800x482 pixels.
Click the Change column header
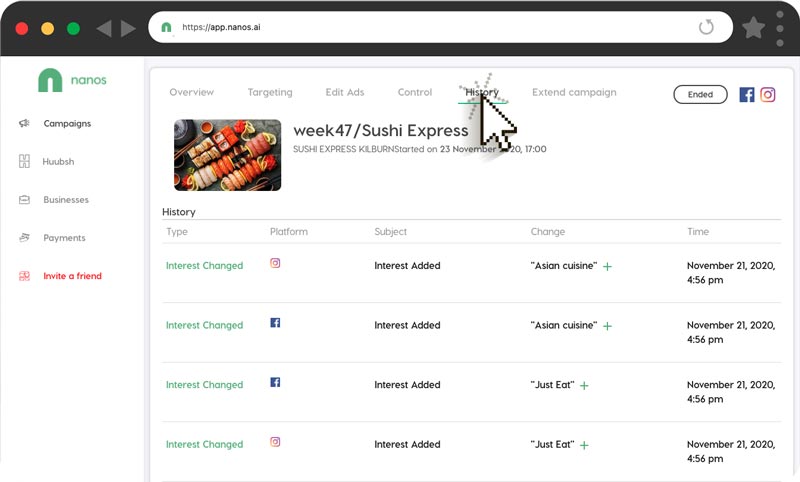click(547, 232)
